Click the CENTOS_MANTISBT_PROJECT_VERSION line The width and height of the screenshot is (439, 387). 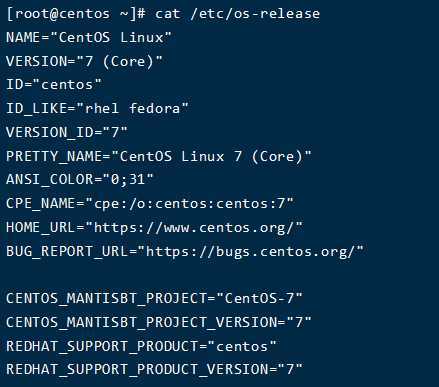click(159, 322)
